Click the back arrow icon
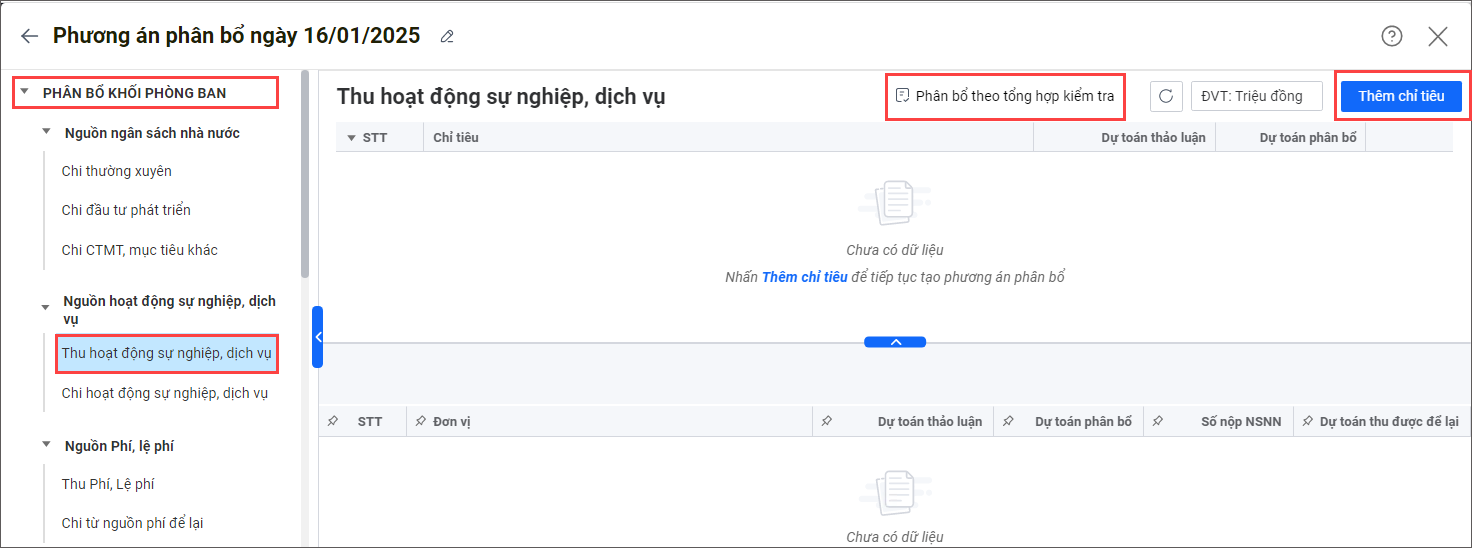The width and height of the screenshot is (1472, 548). coord(30,37)
